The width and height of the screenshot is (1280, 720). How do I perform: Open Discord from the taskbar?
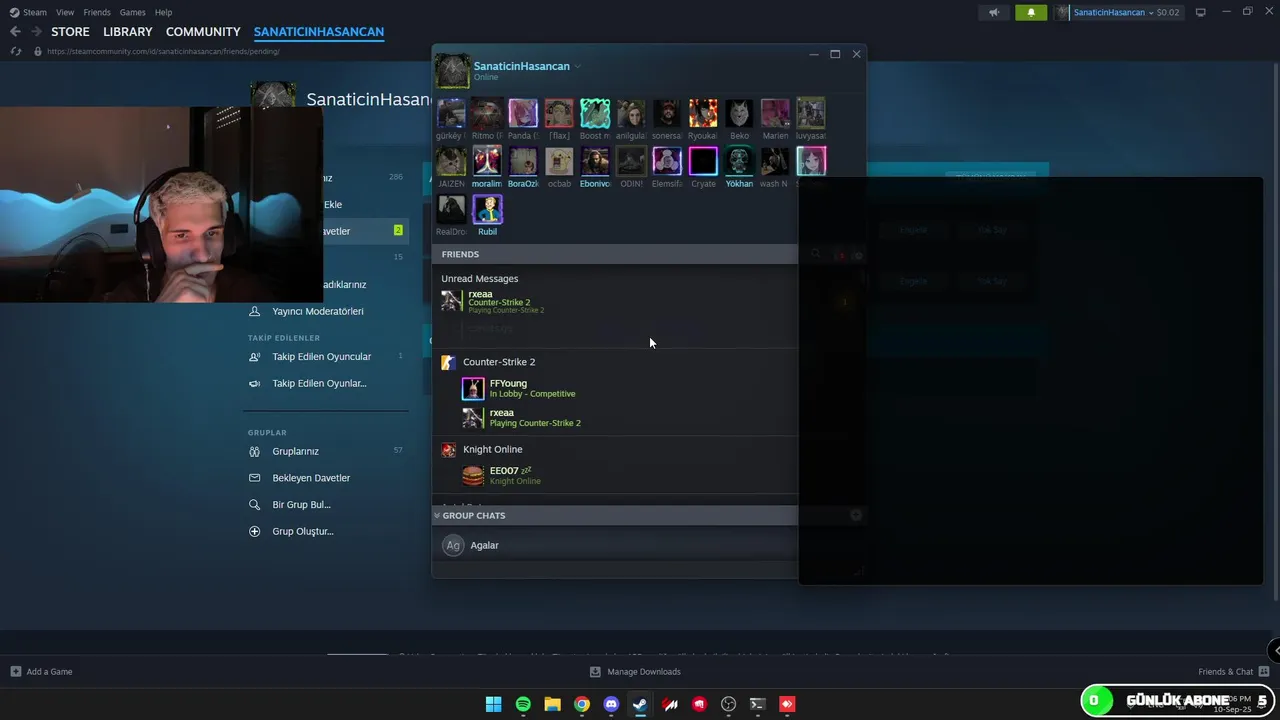pyautogui.click(x=611, y=704)
